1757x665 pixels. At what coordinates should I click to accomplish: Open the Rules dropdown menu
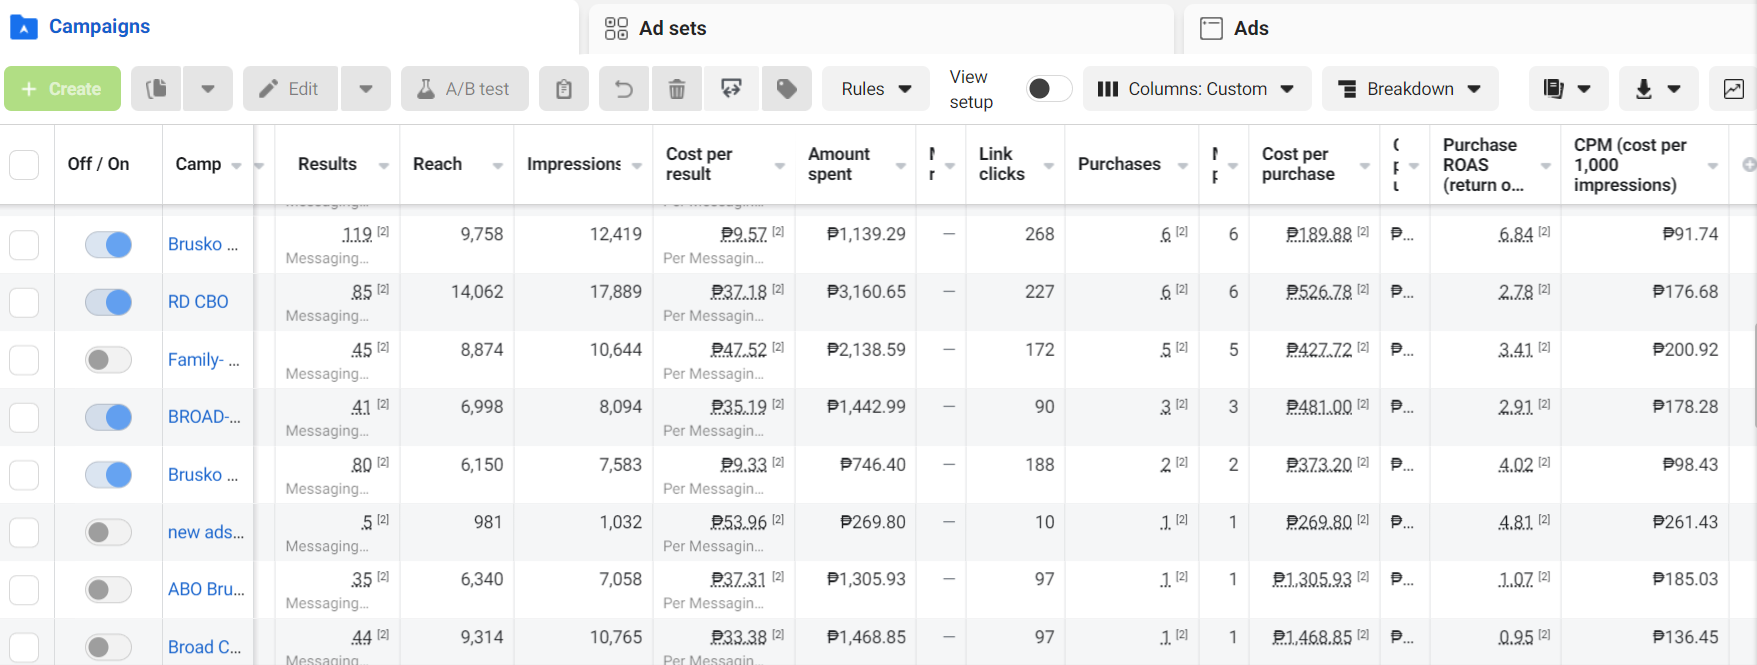point(876,89)
